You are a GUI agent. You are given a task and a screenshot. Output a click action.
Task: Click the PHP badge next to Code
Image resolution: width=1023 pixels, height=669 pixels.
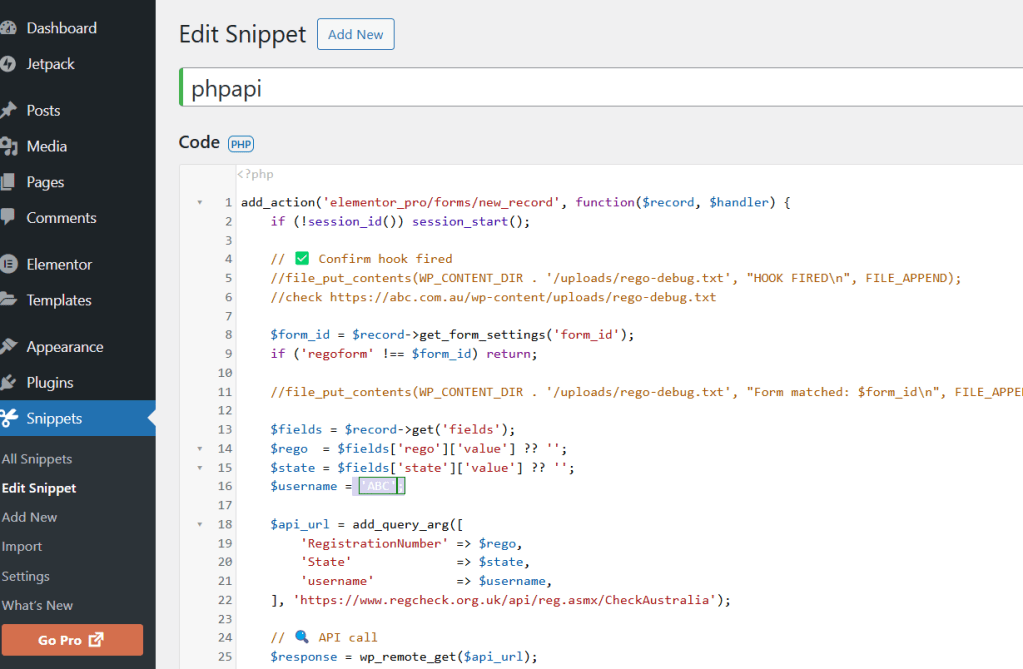click(x=241, y=144)
